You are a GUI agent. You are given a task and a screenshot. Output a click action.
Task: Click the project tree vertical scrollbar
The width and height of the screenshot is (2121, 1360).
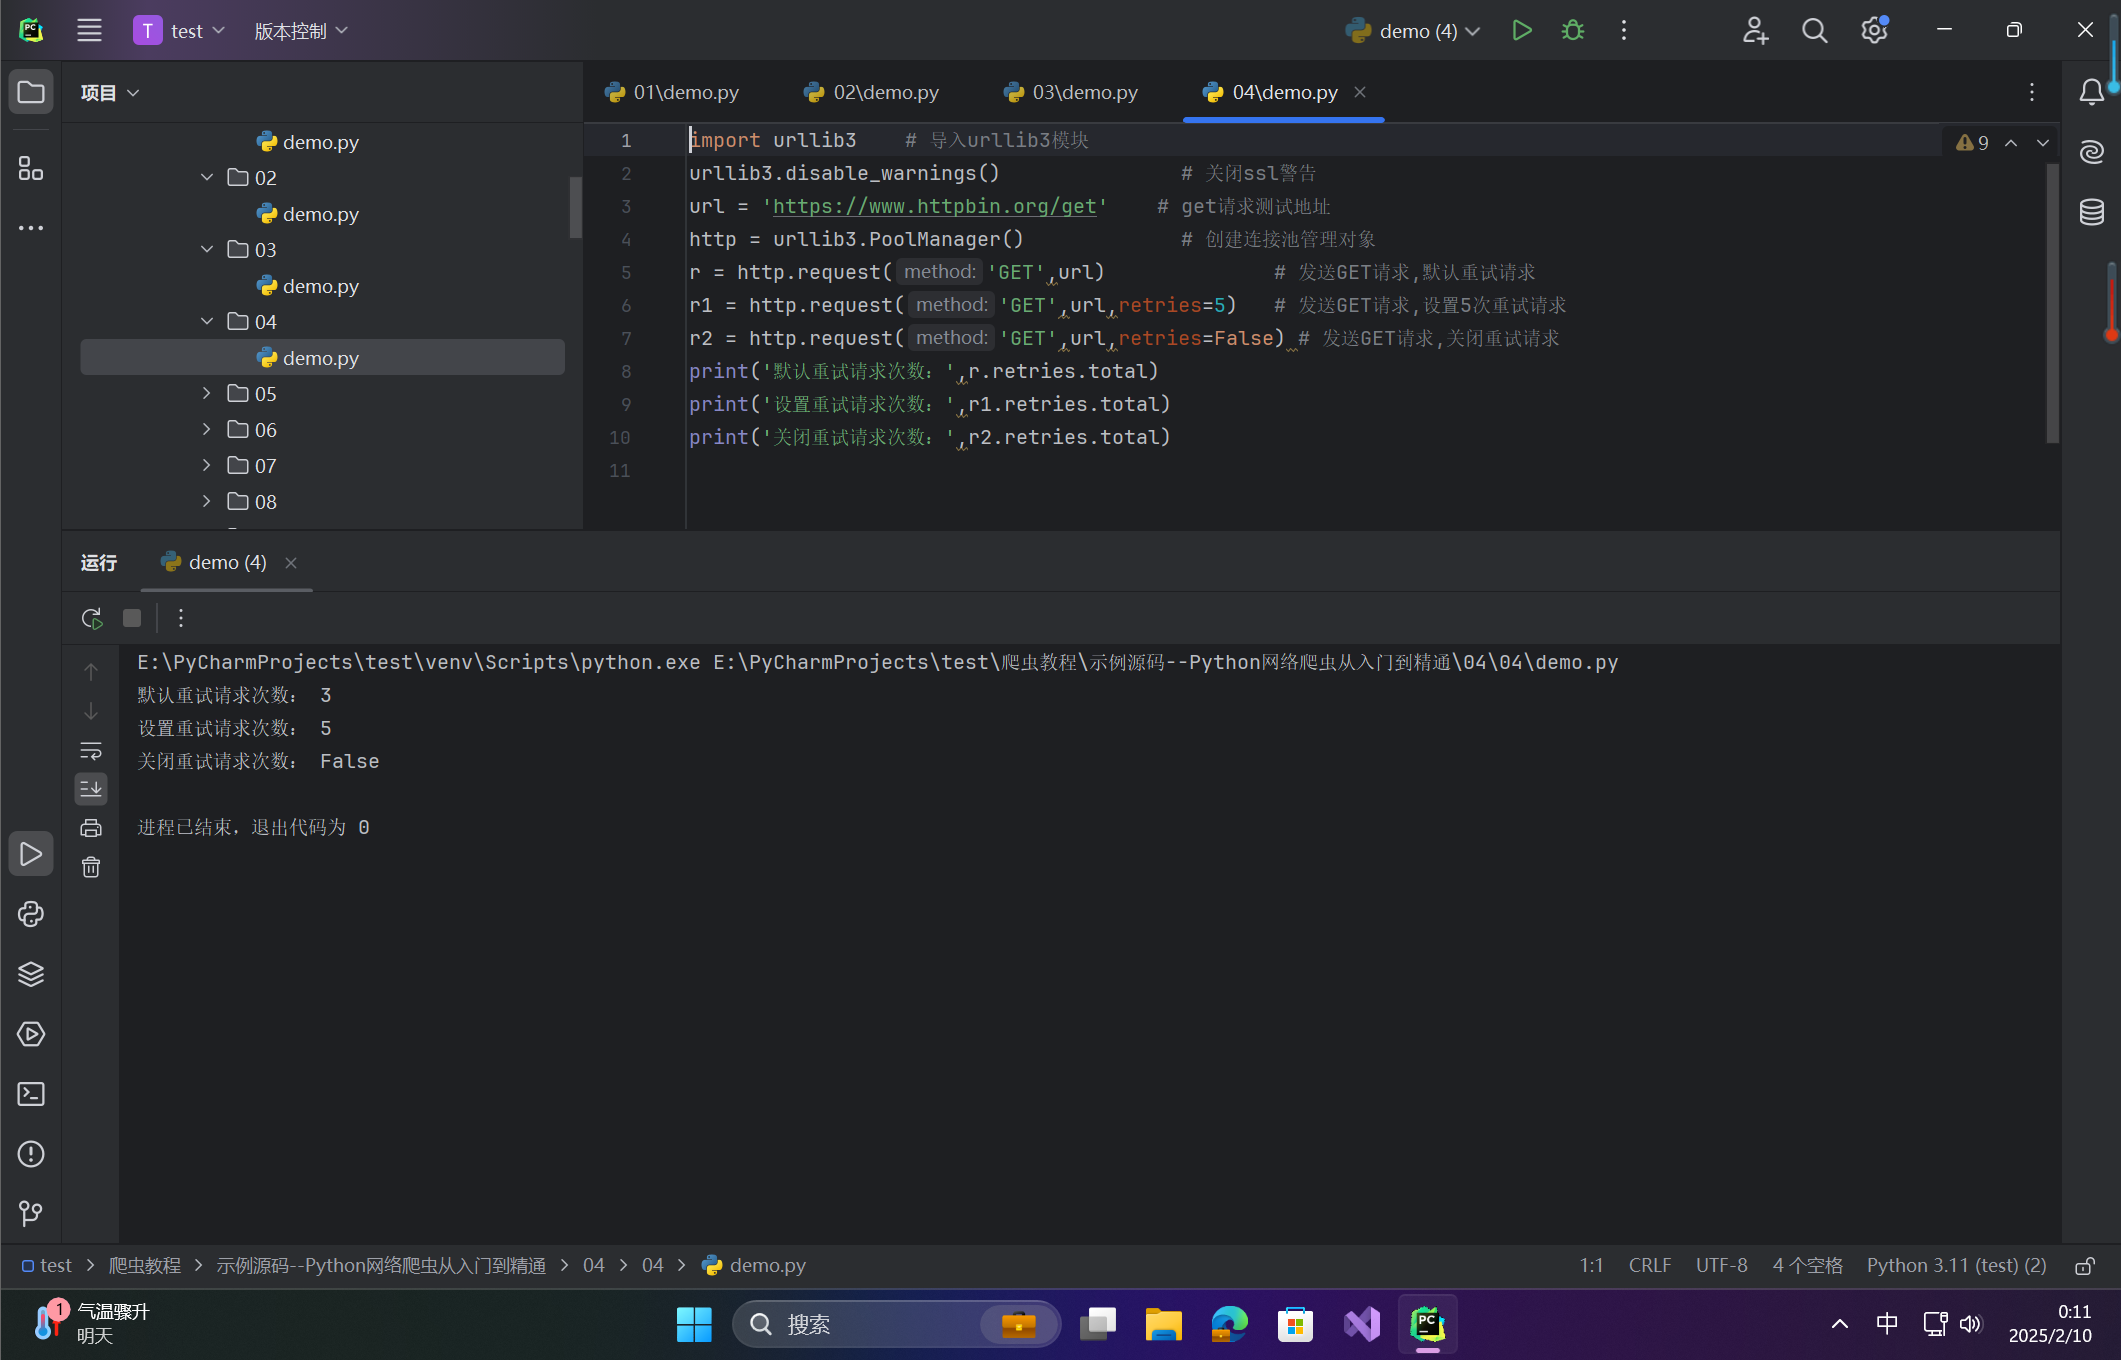pyautogui.click(x=575, y=207)
